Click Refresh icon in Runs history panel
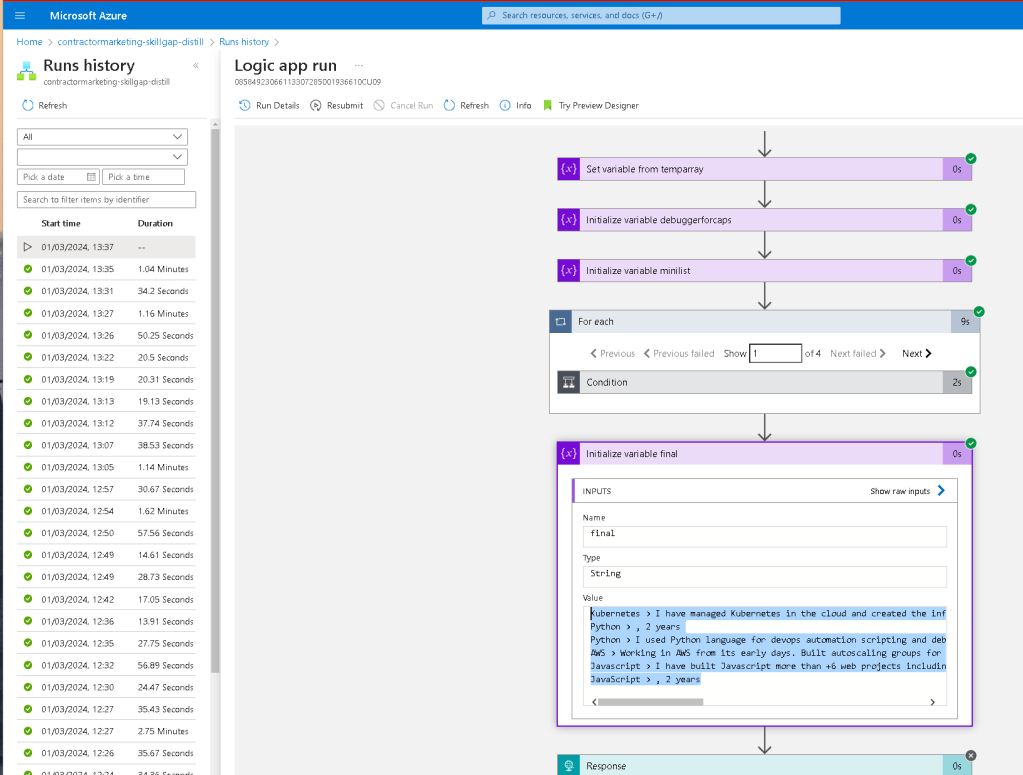 [x=27, y=106]
